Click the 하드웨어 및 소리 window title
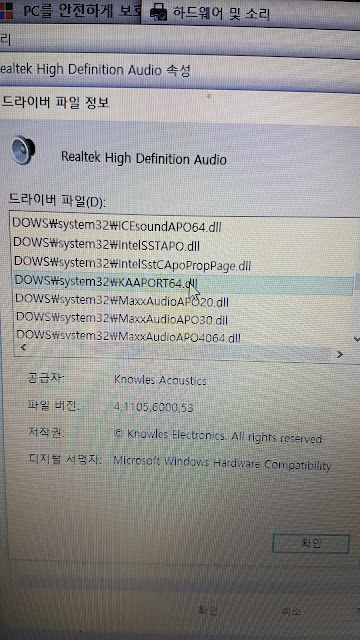Screen dimensions: 360x640 pos(221,13)
